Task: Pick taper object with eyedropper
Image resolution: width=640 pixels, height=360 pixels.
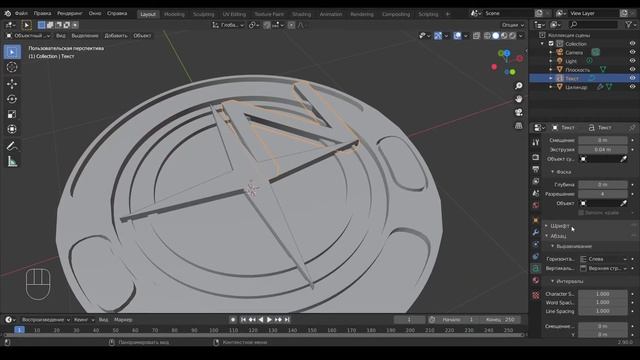Action: click(x=623, y=159)
